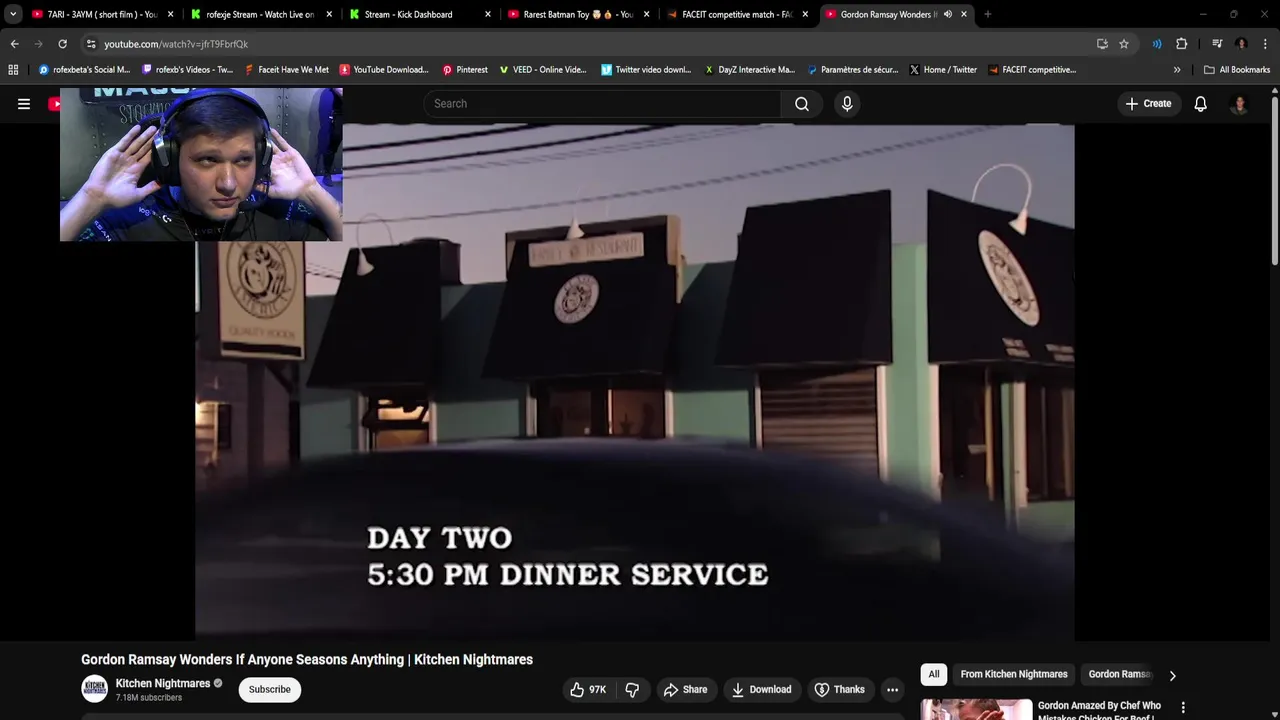Screen dimensions: 1280x720
Task: Expand hidden bookmarks chevron
Action: (x=1177, y=70)
